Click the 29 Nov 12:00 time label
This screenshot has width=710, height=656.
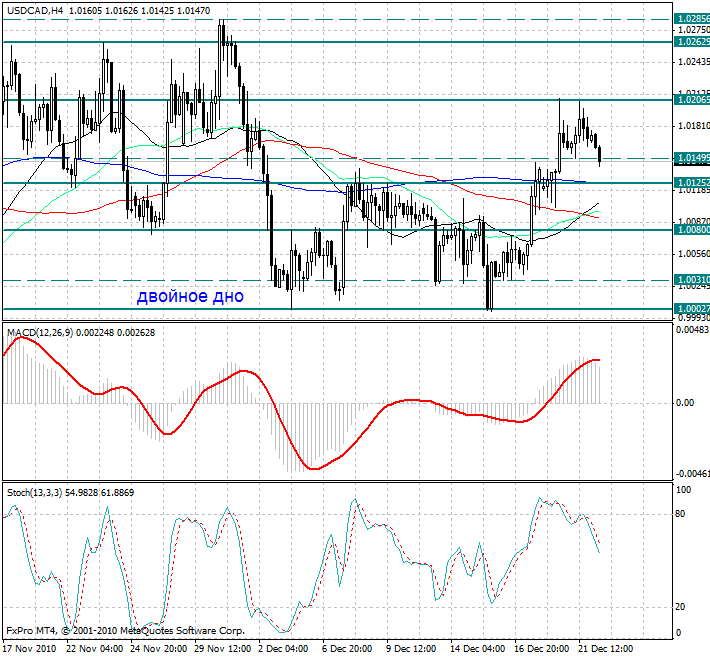pyautogui.click(x=223, y=649)
